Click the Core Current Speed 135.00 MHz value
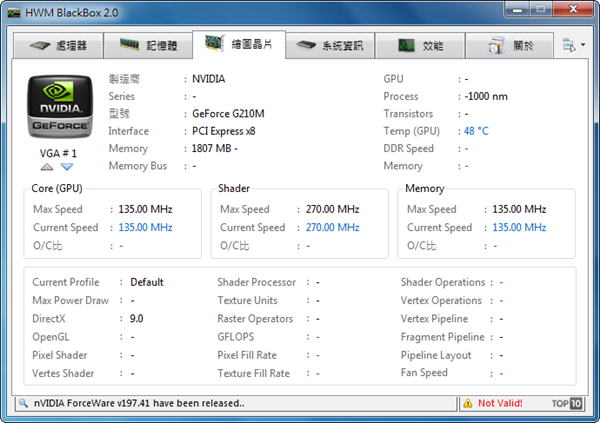 tap(145, 227)
